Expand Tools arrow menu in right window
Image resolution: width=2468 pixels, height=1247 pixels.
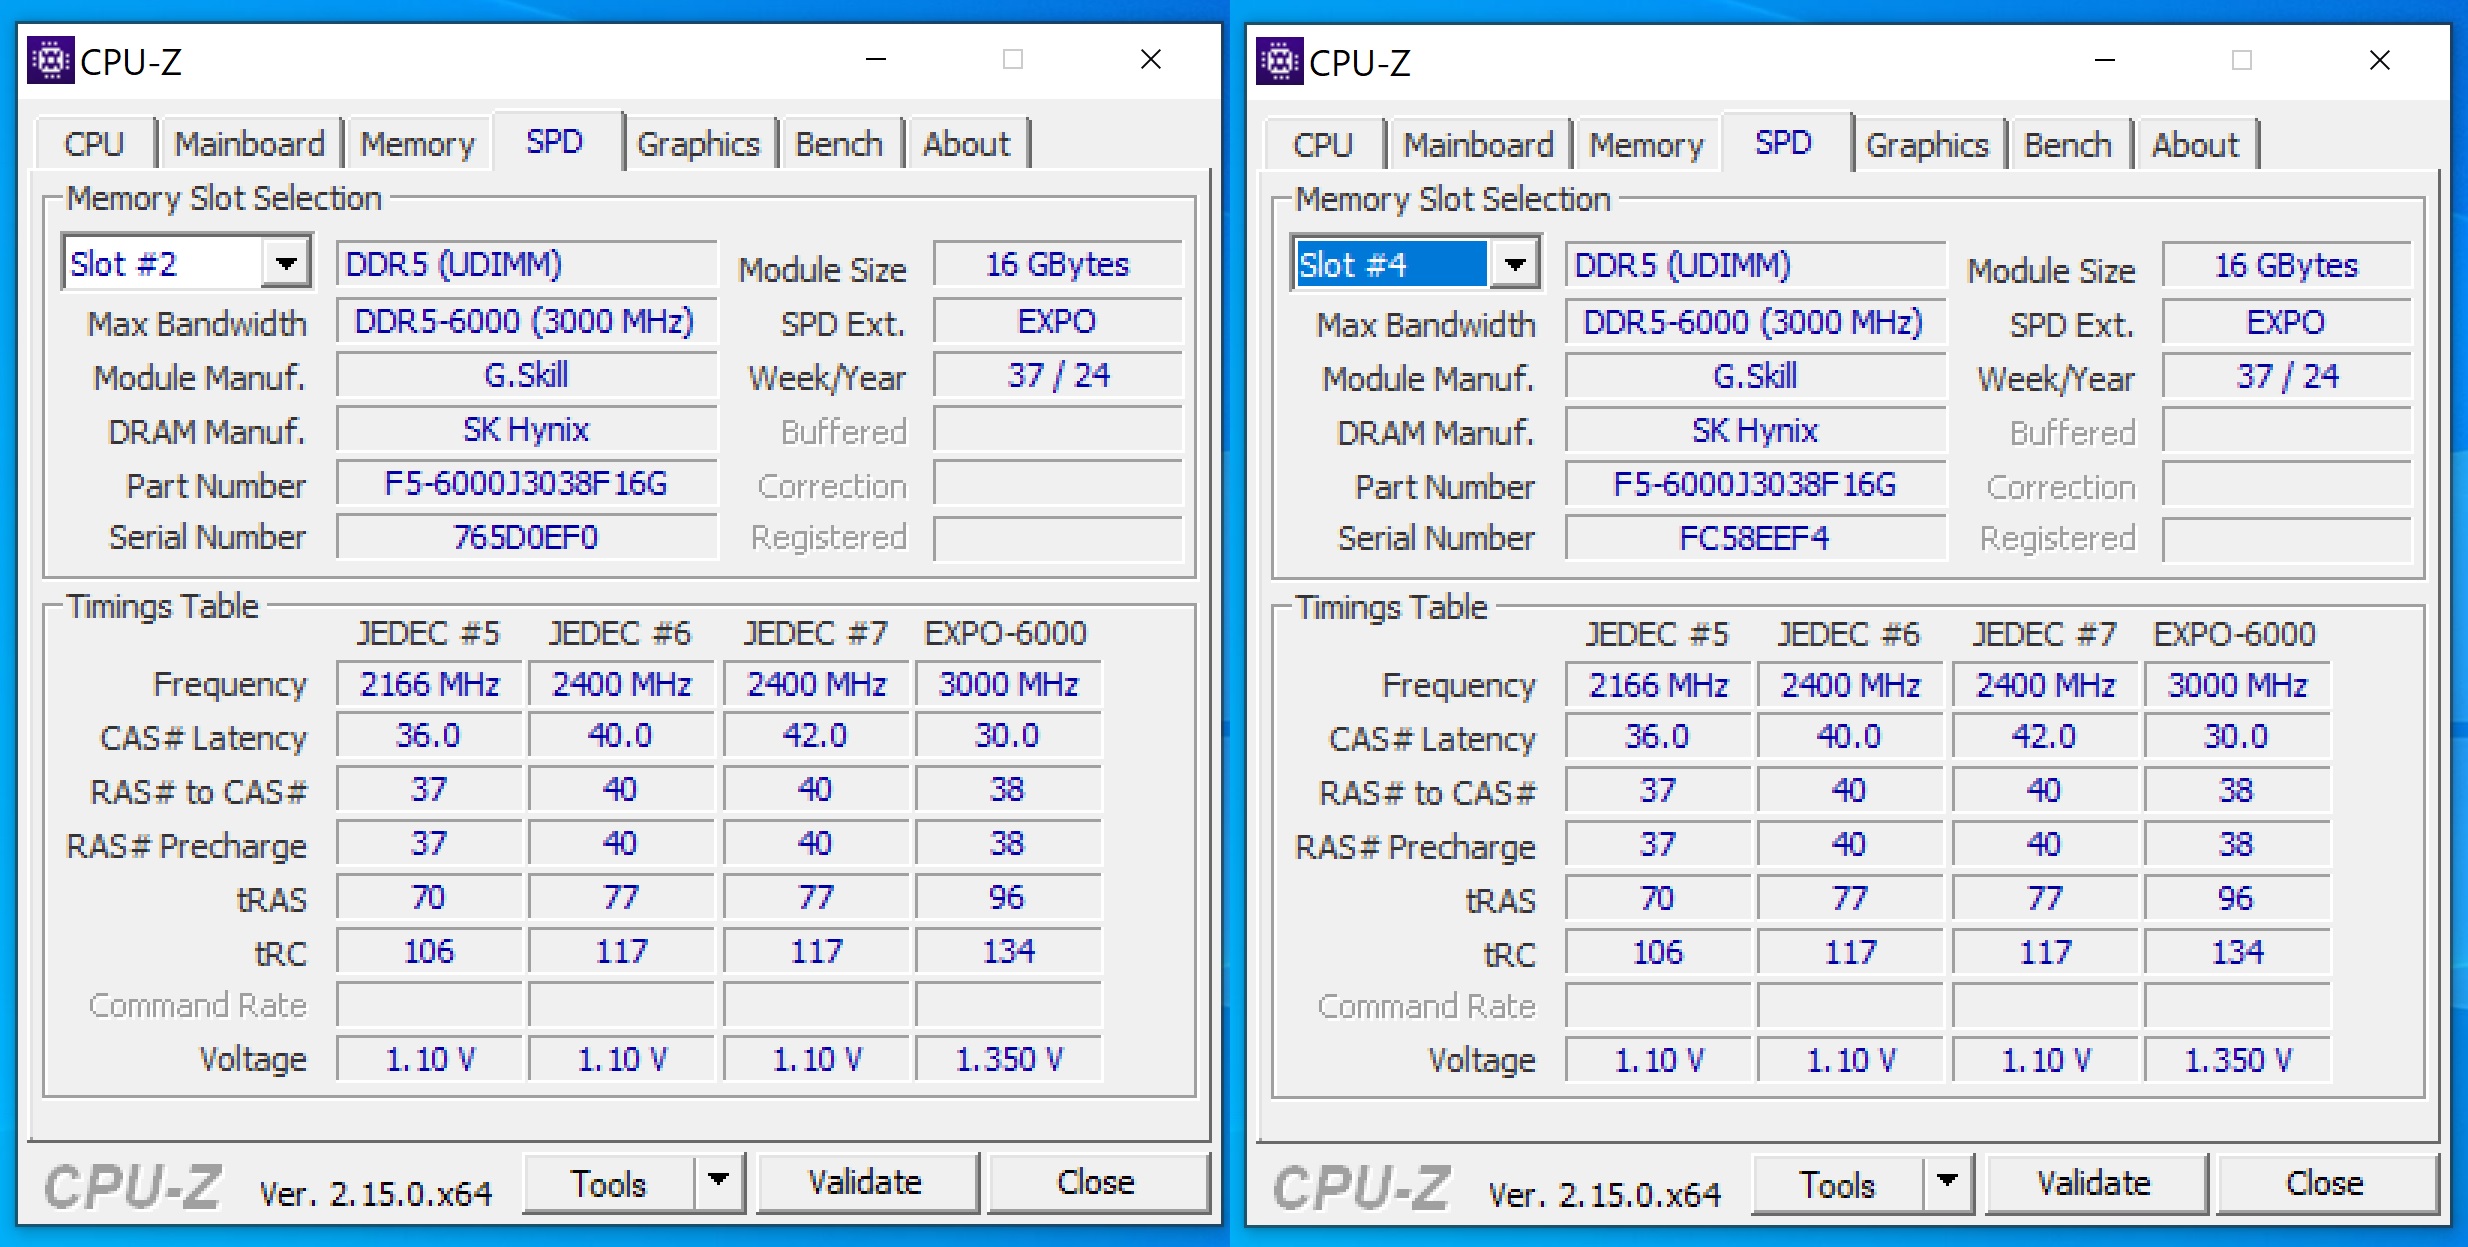(x=1948, y=1184)
